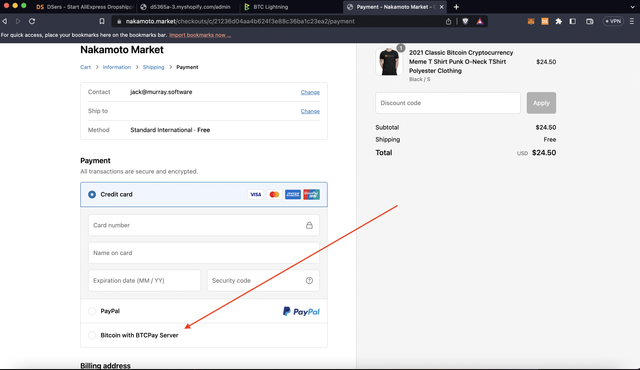Reload the page with the refresh icon

(32, 21)
